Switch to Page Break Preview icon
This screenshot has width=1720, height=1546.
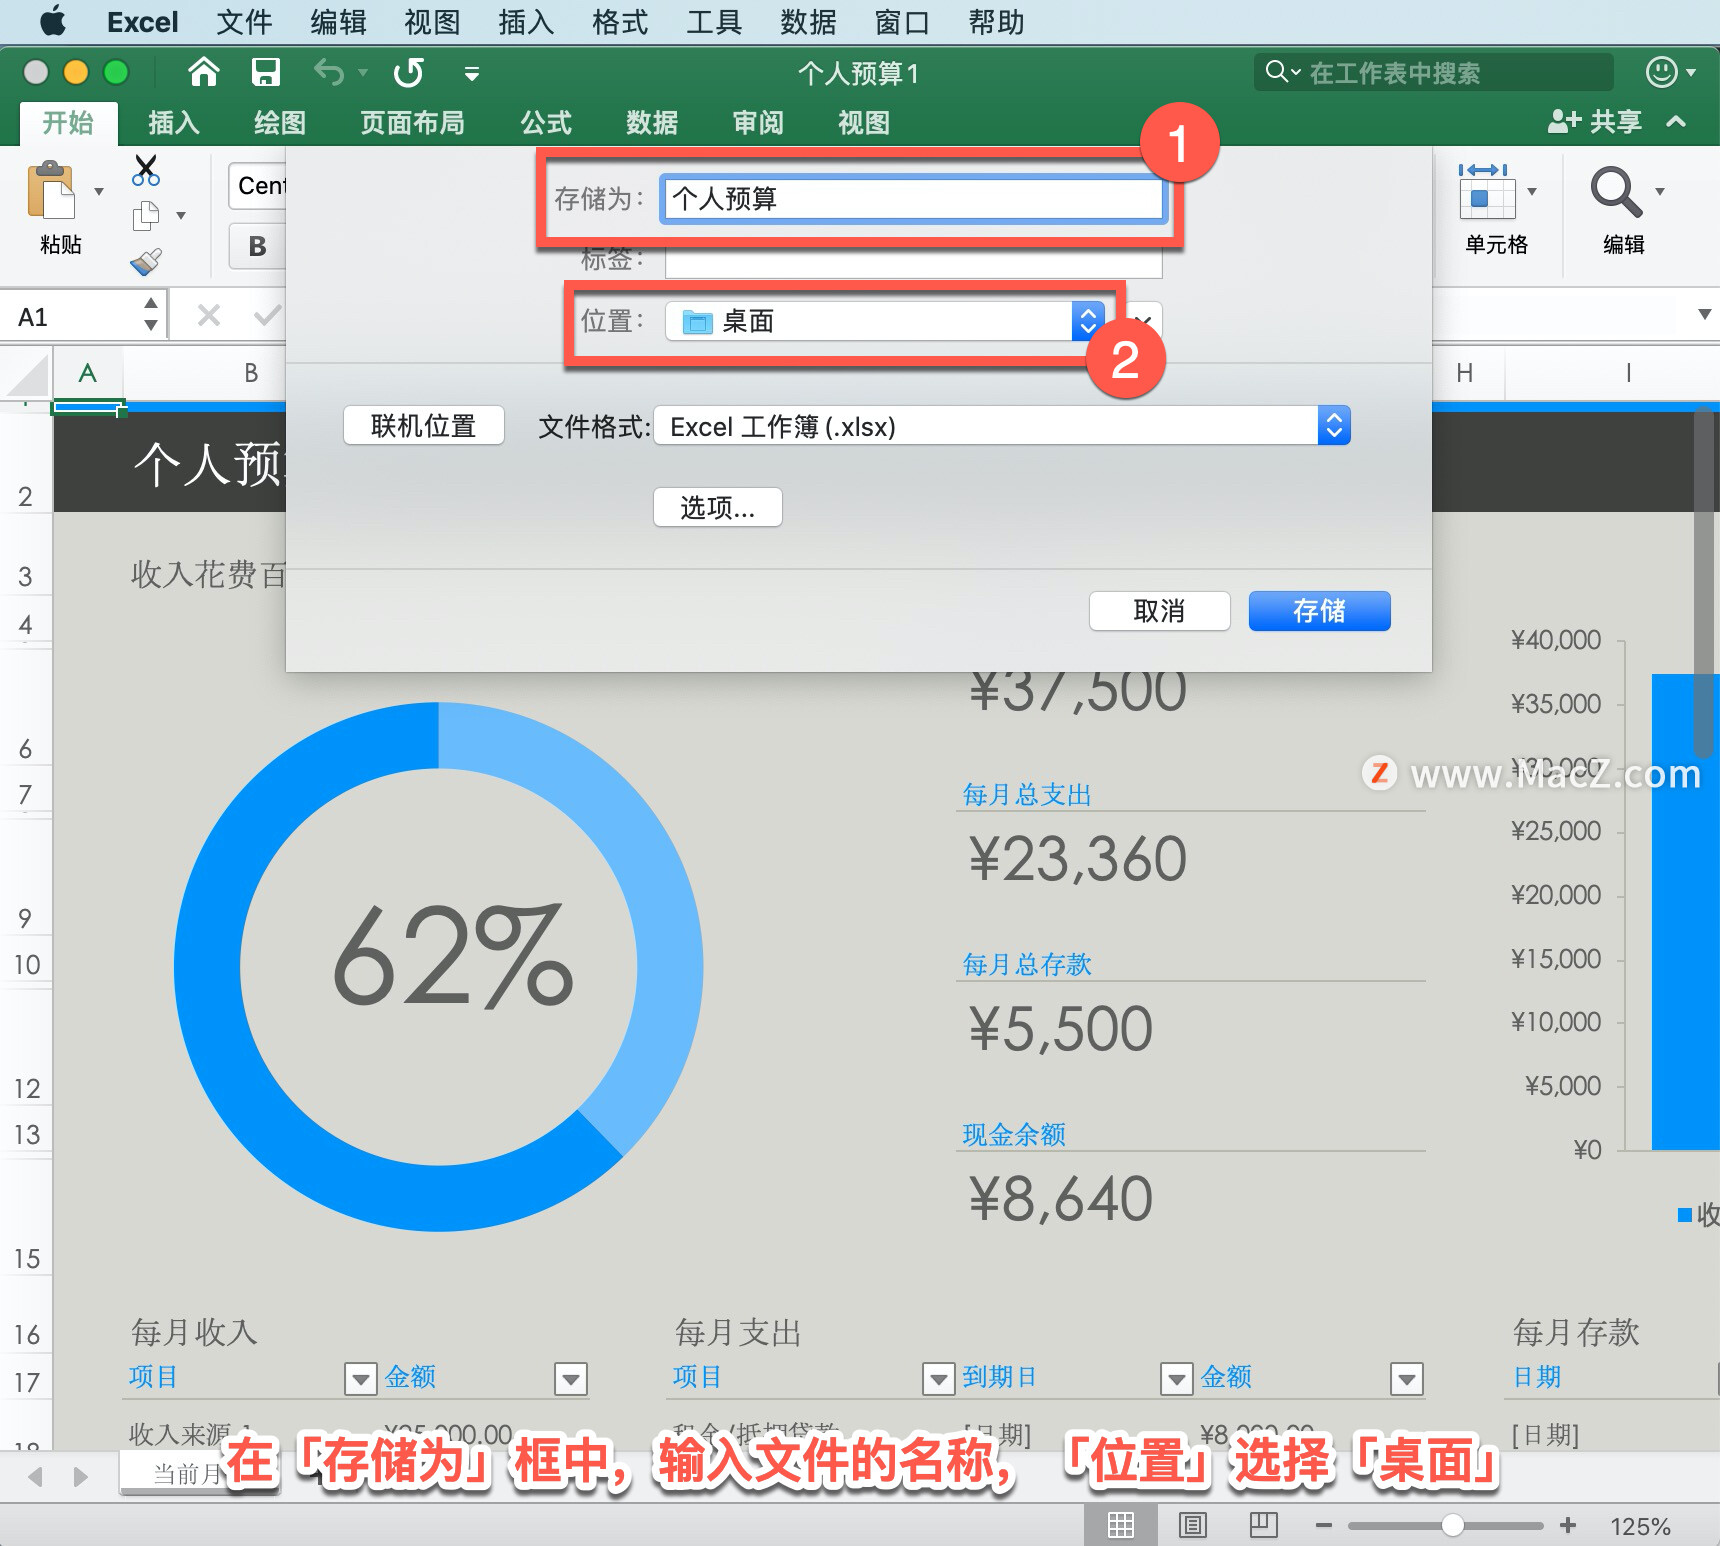[x=1264, y=1525]
